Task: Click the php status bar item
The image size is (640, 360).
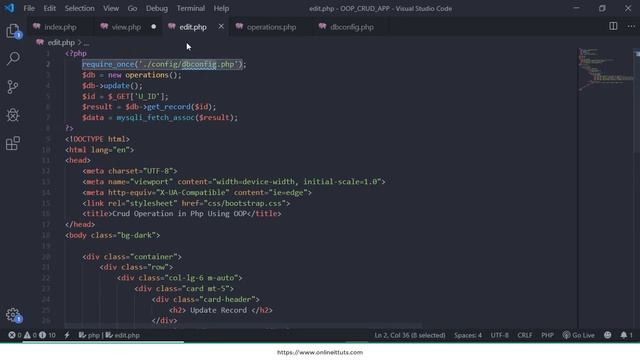Action: [x=89, y=335]
